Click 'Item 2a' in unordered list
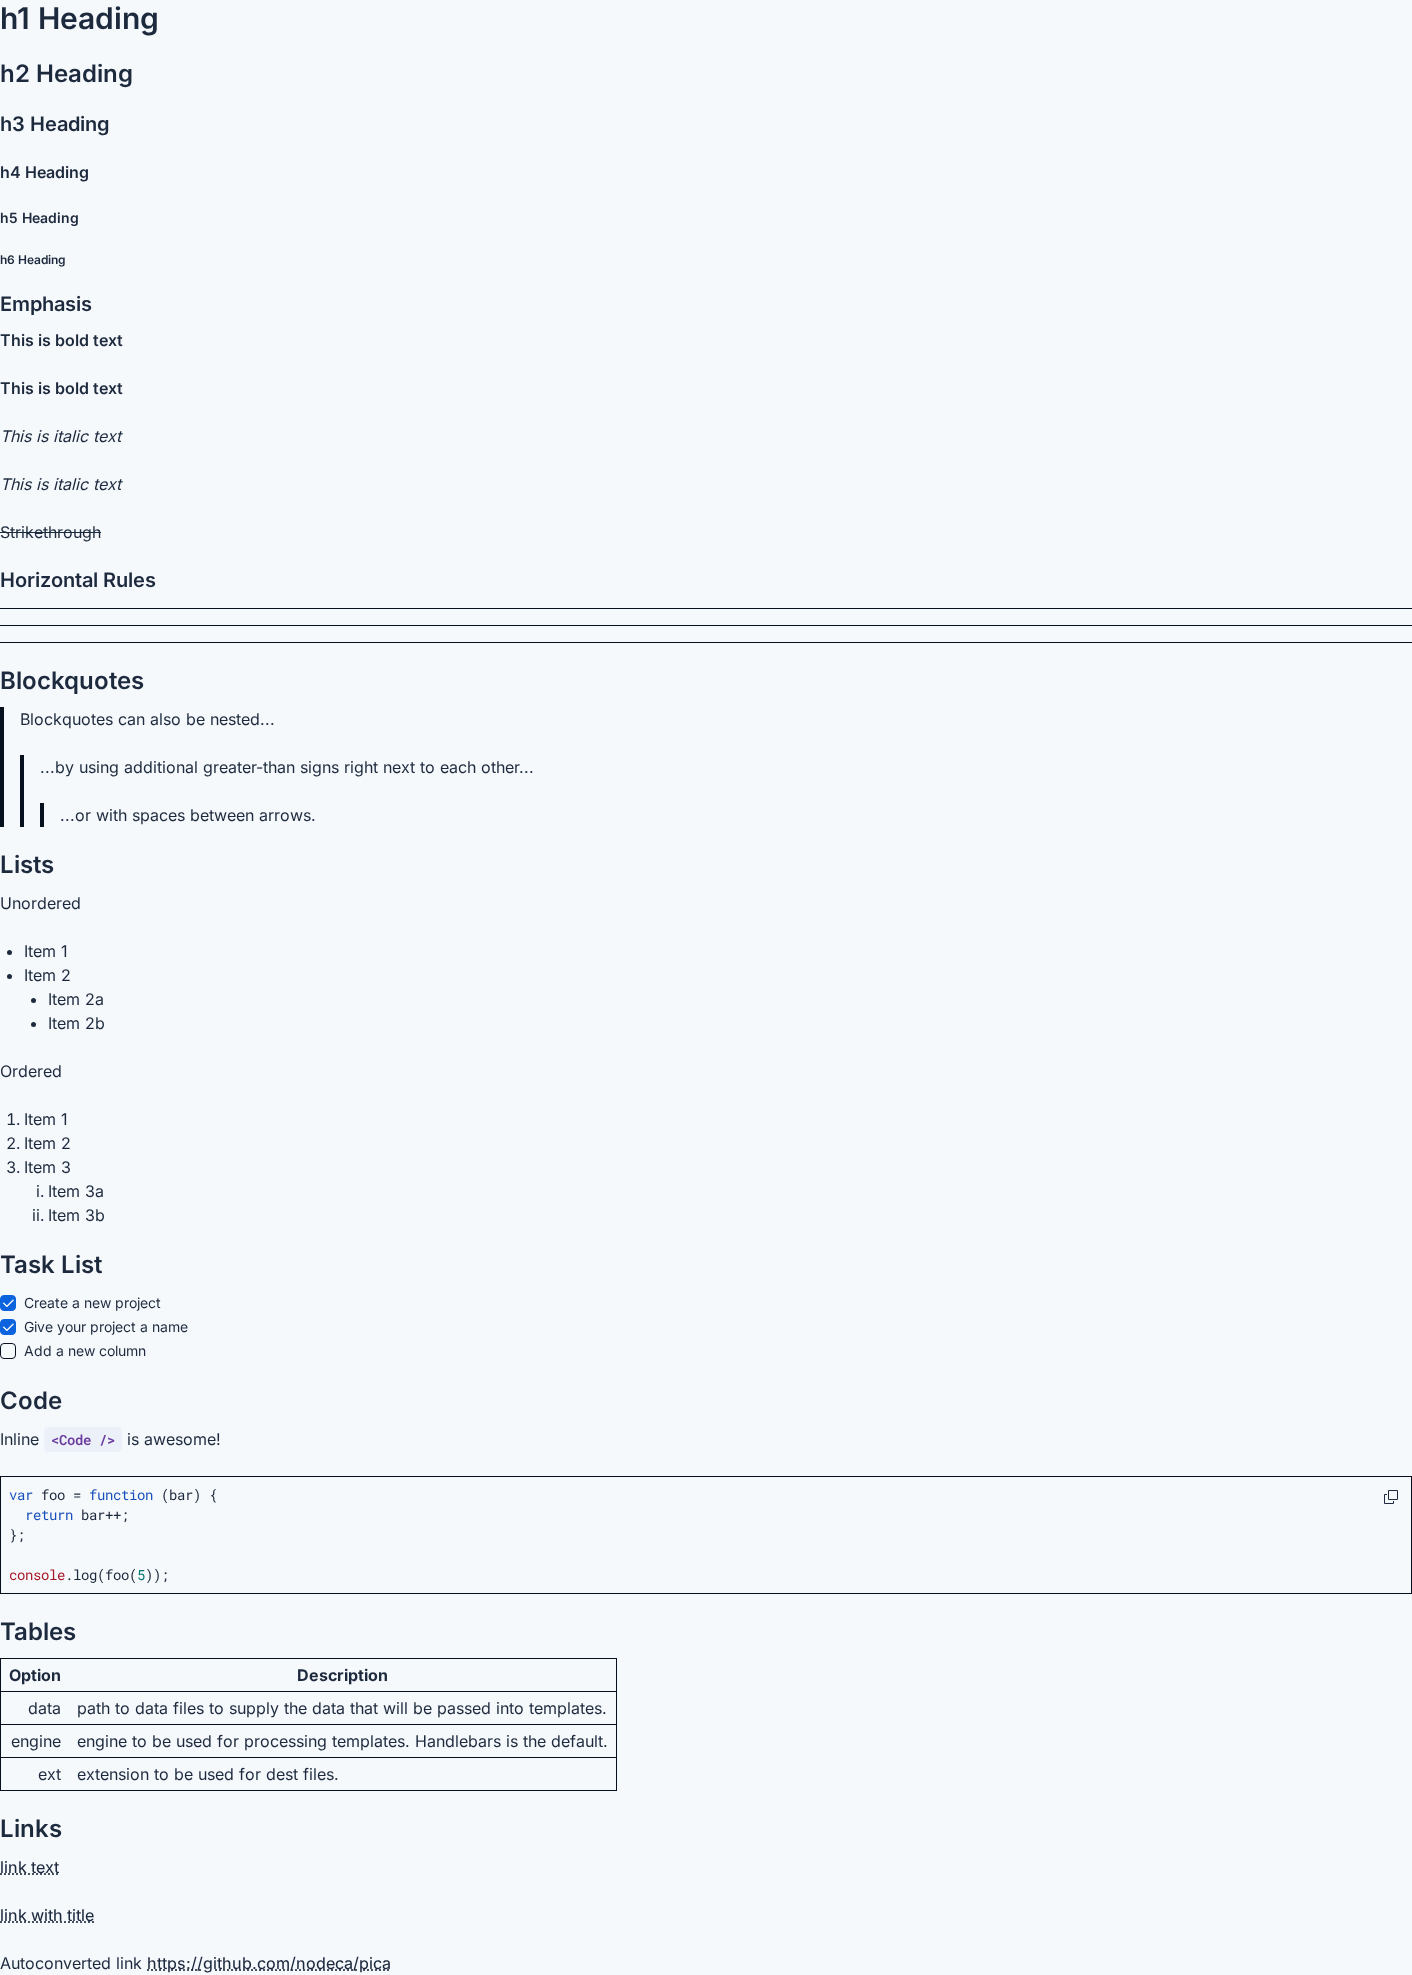 pyautogui.click(x=76, y=999)
